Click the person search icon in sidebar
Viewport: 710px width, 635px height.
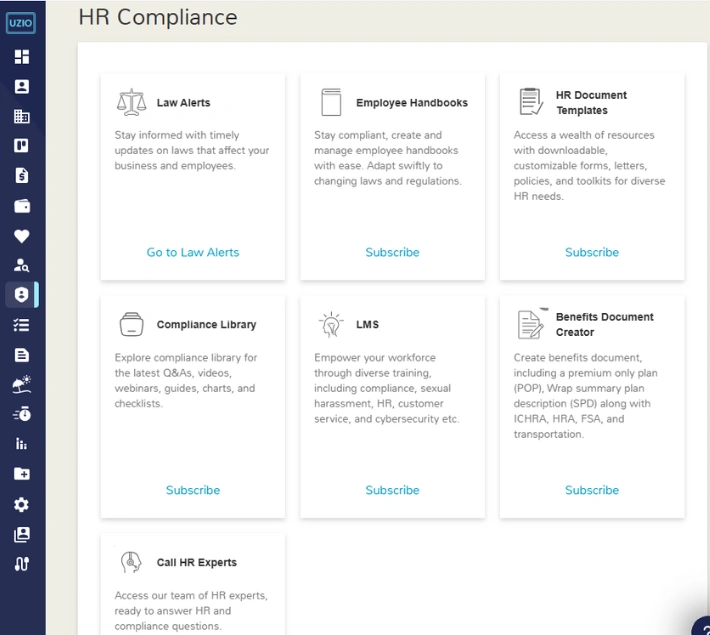click(x=21, y=265)
